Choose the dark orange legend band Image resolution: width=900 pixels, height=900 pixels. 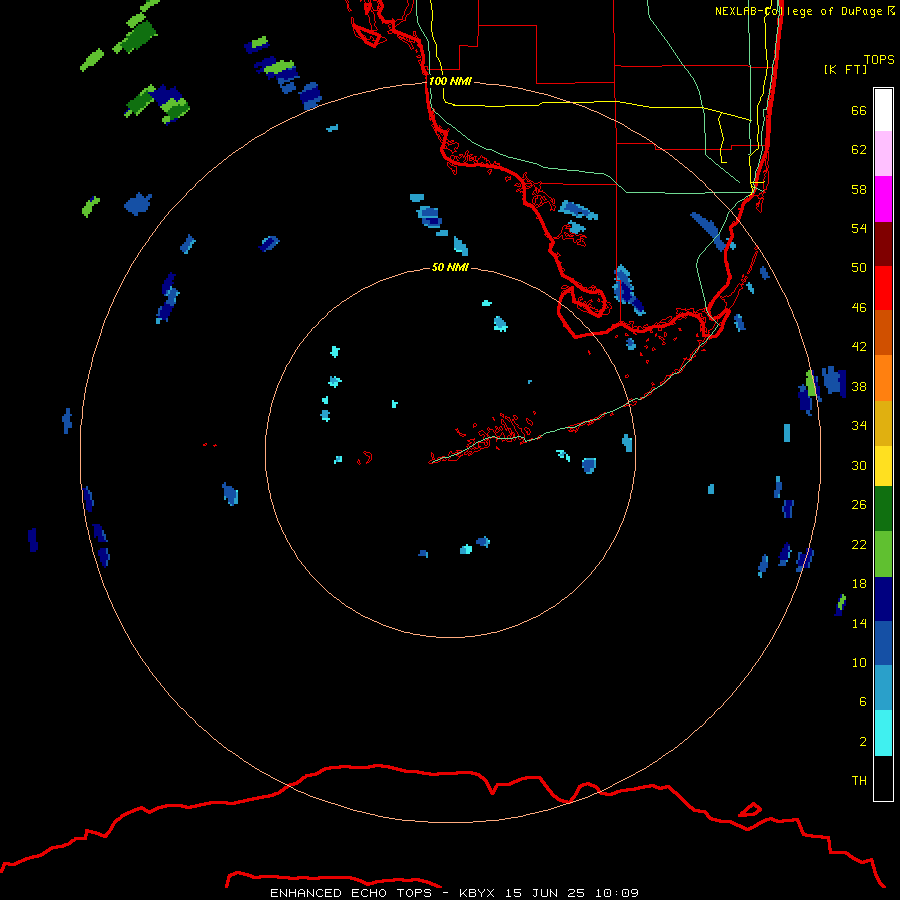[883, 332]
